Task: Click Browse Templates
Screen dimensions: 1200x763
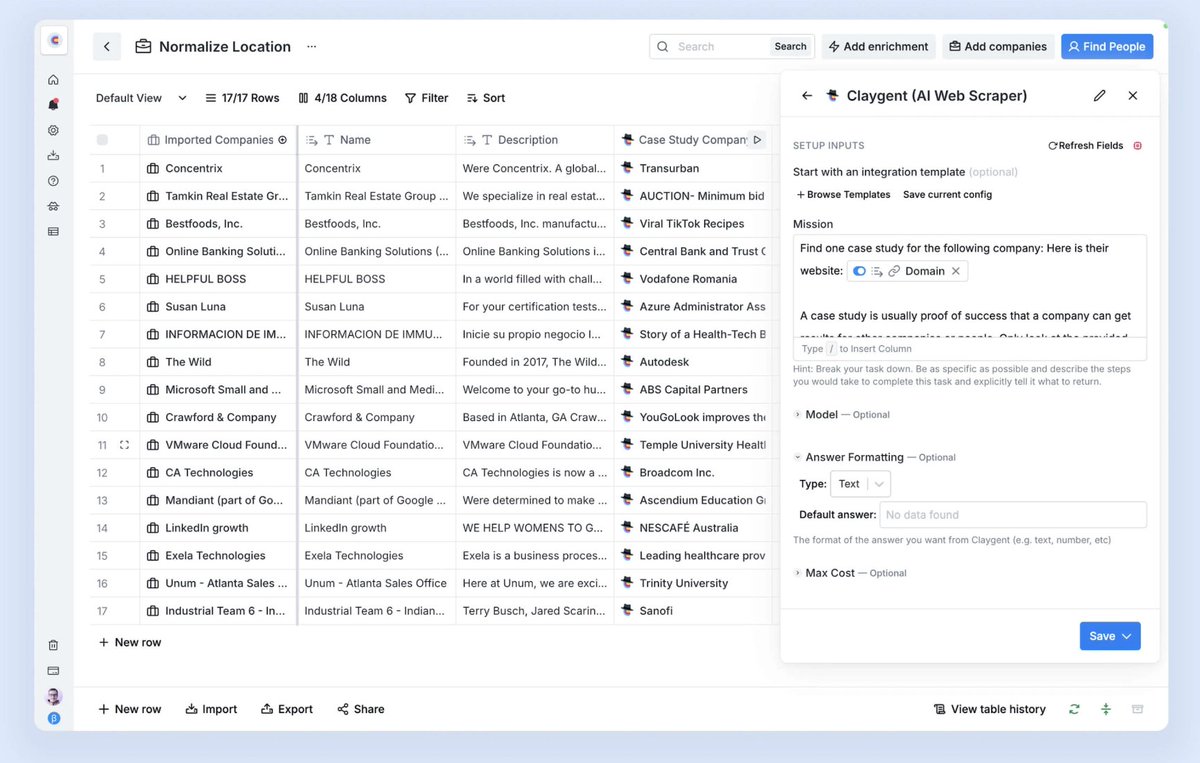Action: coord(843,195)
